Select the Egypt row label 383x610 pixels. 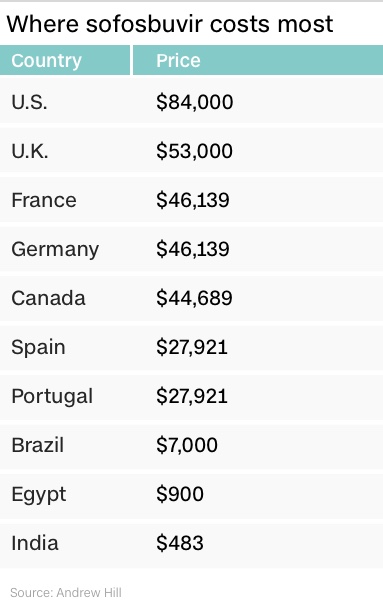(x=39, y=495)
